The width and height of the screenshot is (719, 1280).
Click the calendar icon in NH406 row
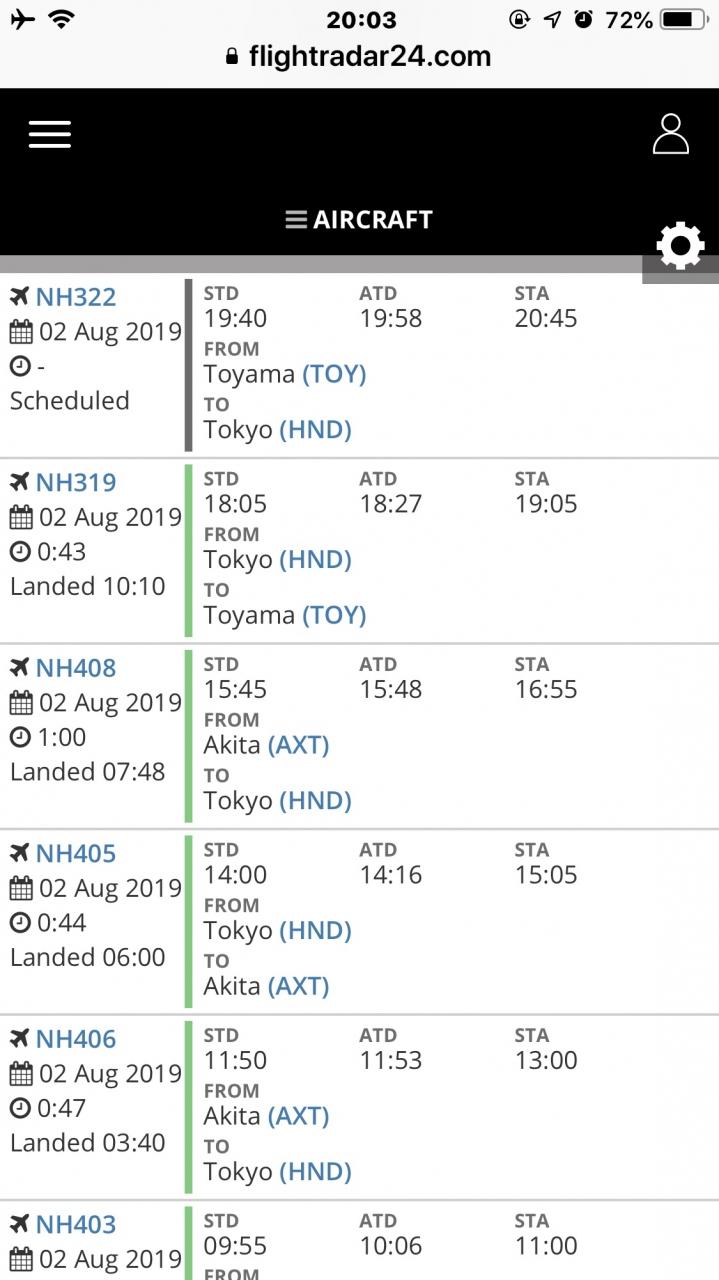click(x=21, y=1073)
